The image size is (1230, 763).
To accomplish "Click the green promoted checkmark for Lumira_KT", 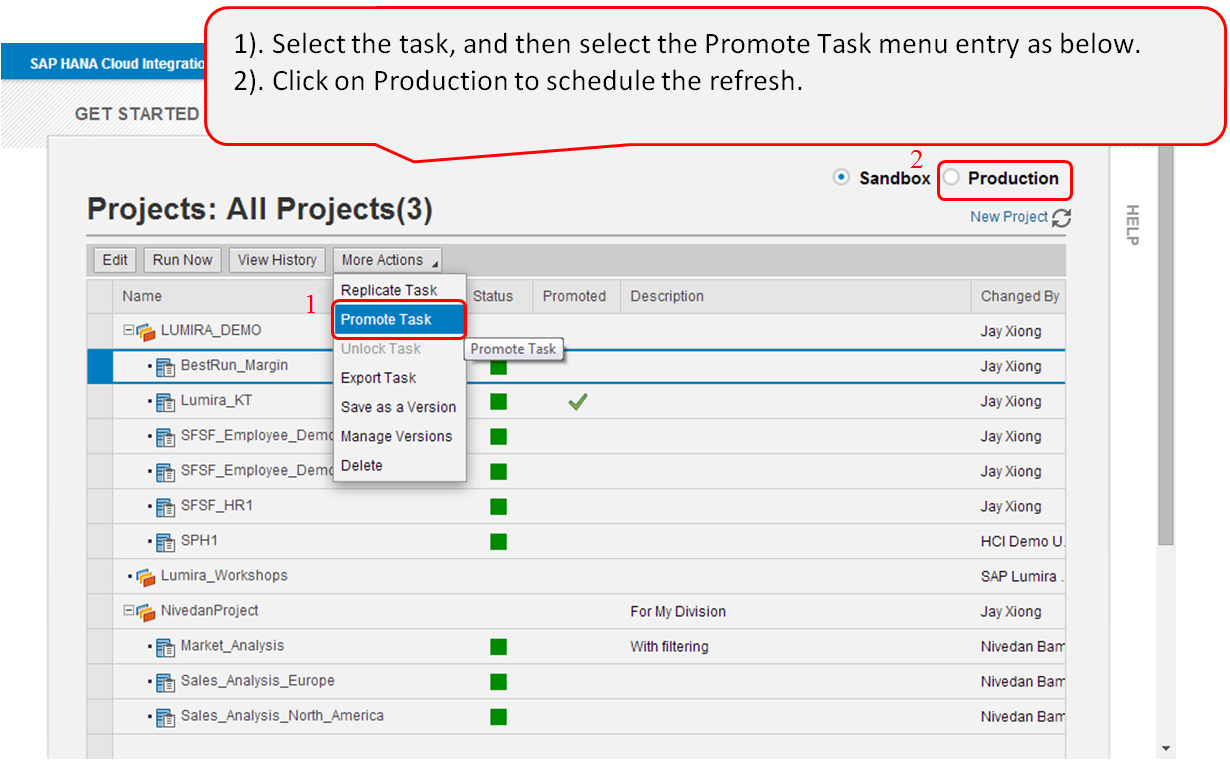I will coord(577,401).
